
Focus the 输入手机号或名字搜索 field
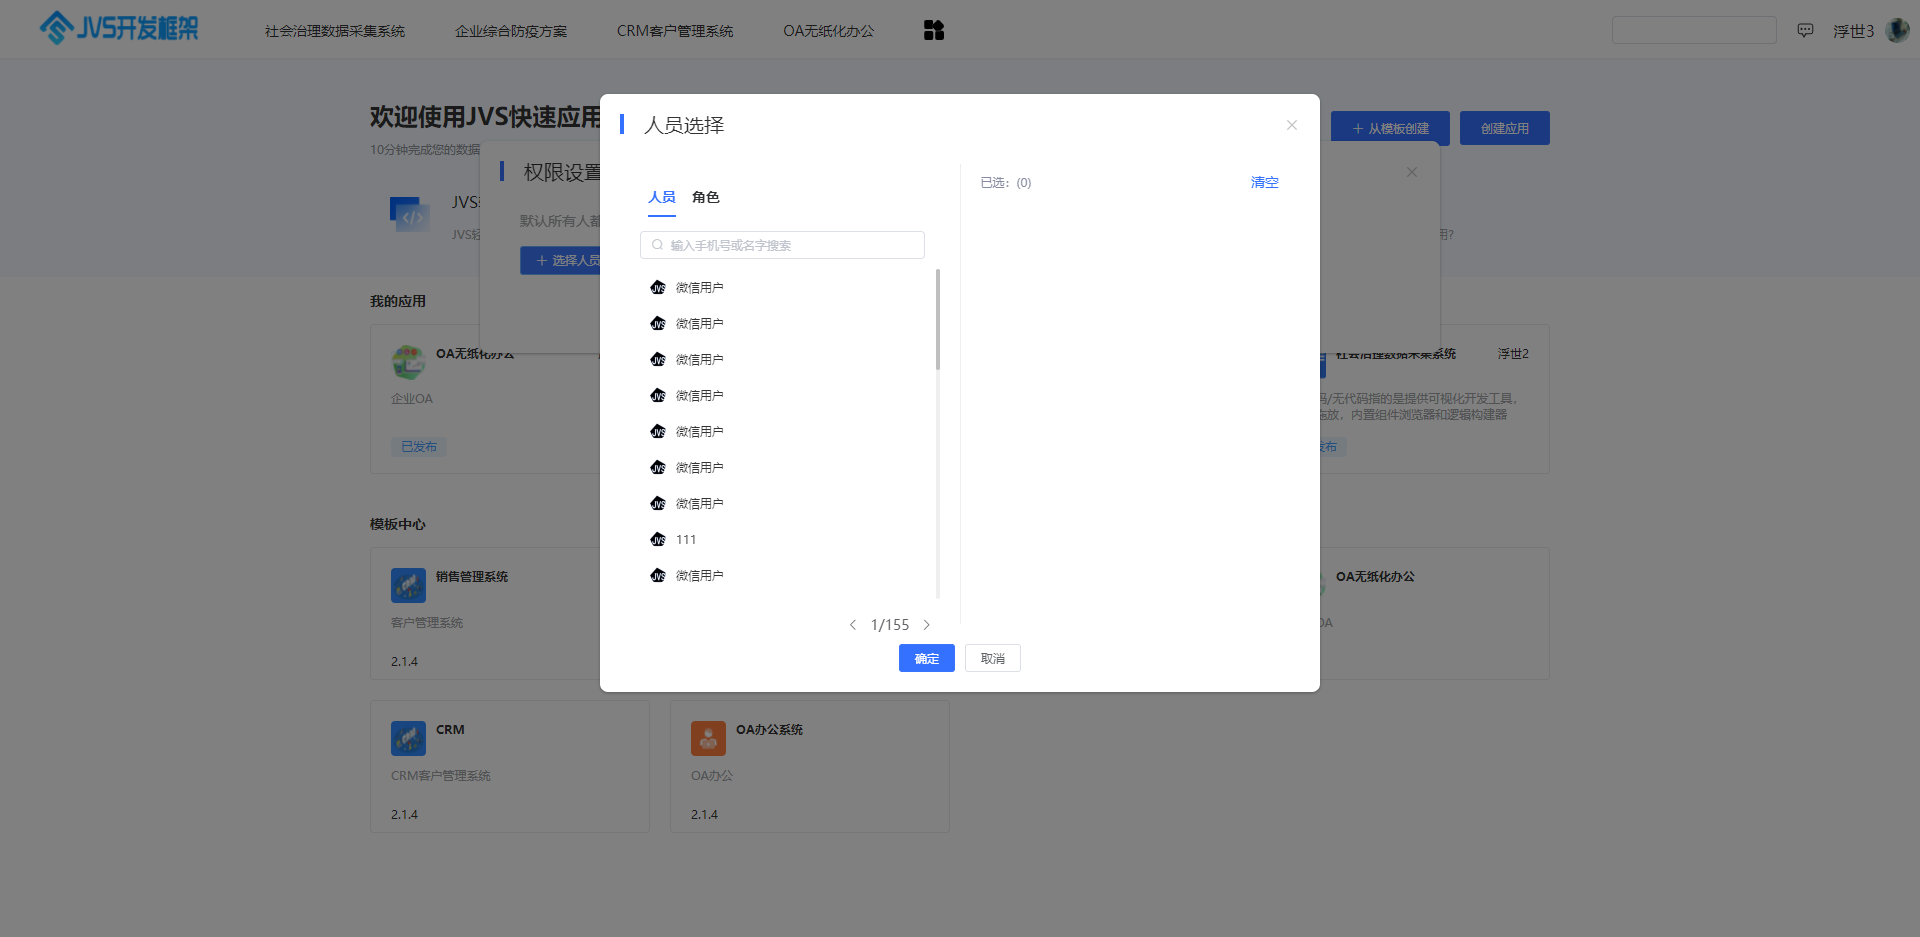782,245
